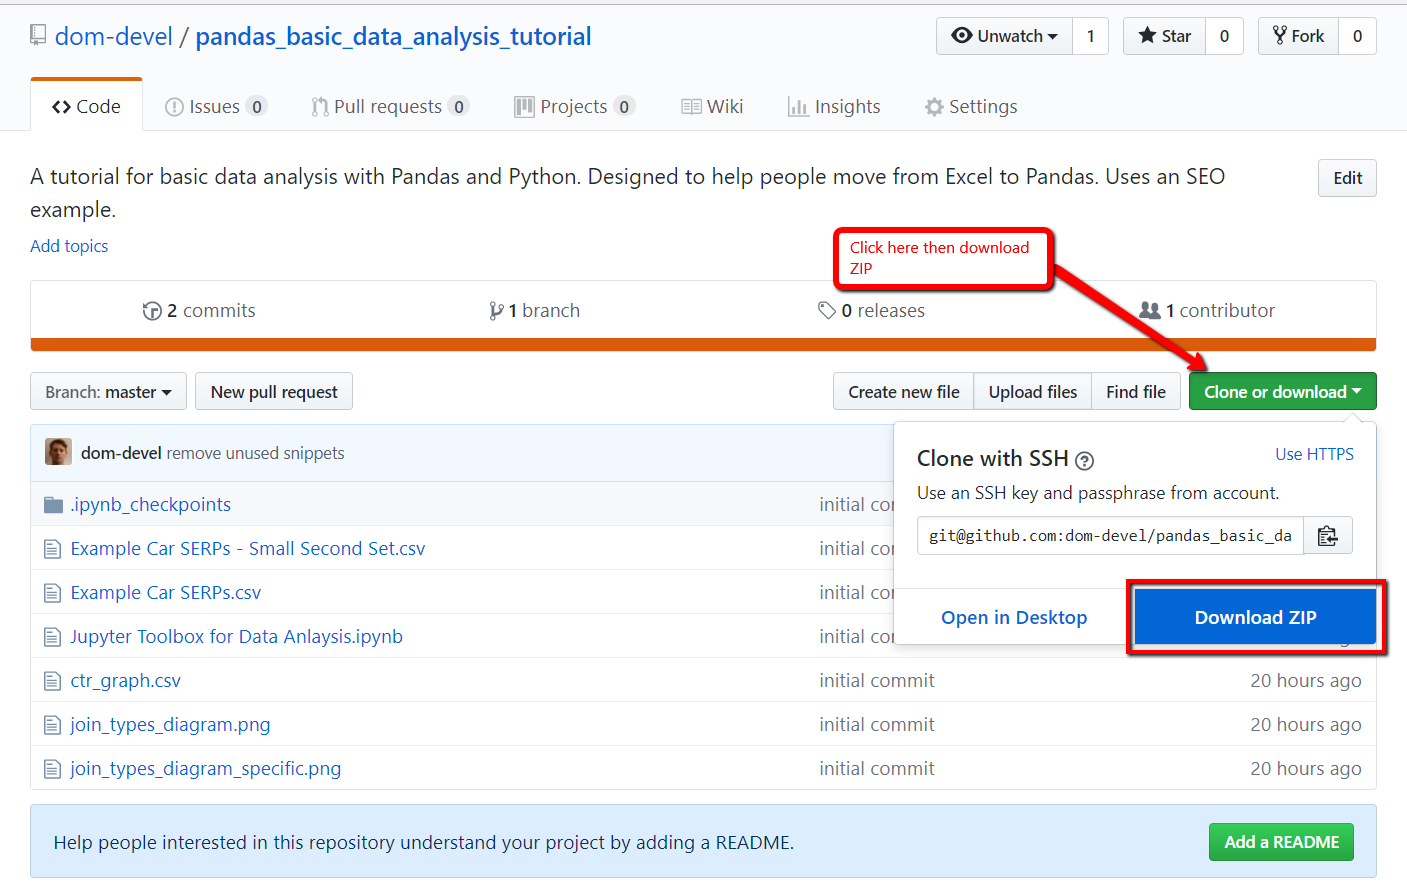This screenshot has height=884, width=1407.
Task: Star this repository
Action: click(x=1164, y=36)
